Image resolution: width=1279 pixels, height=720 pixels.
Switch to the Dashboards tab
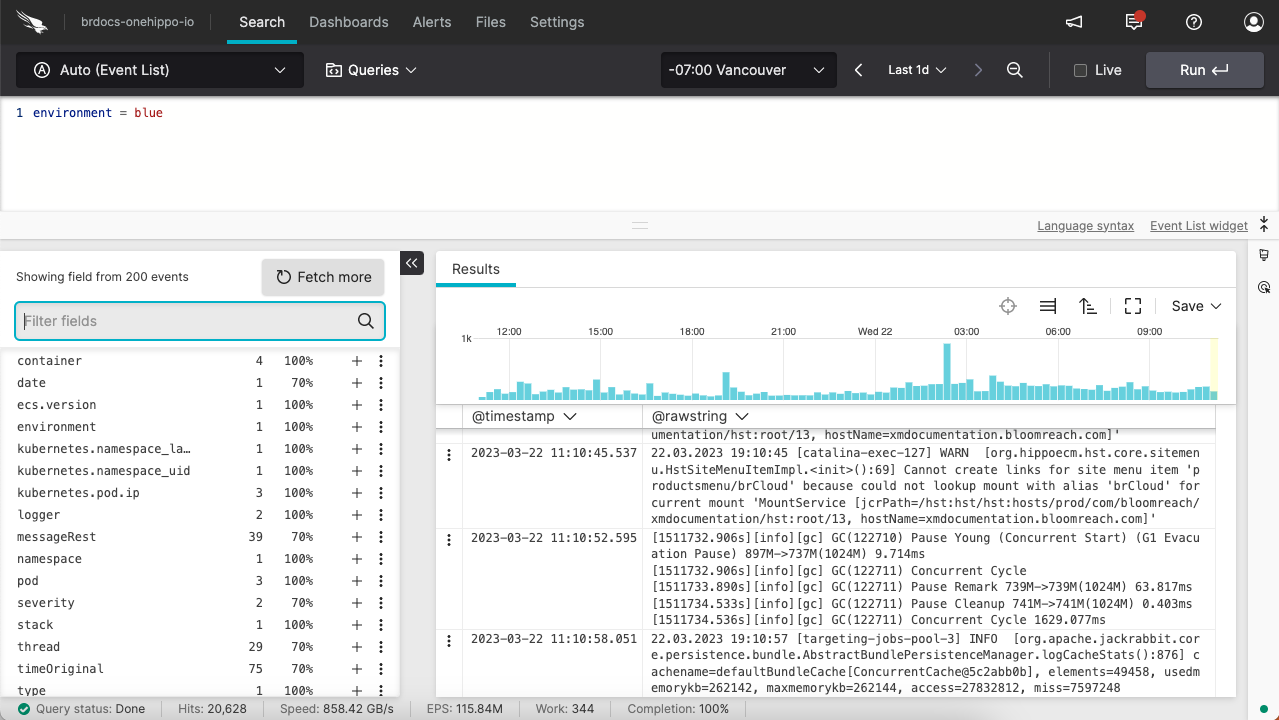click(348, 22)
